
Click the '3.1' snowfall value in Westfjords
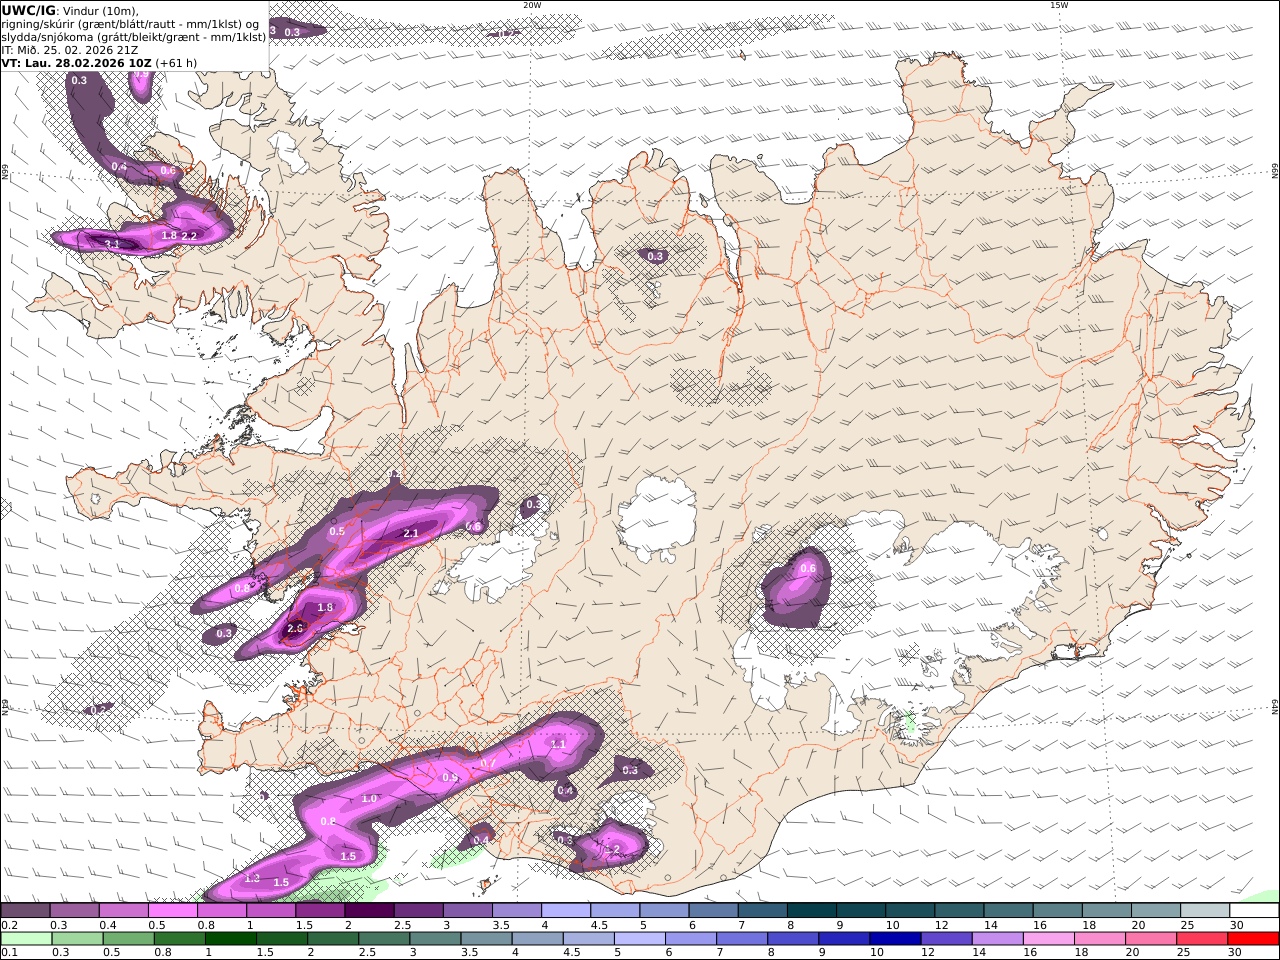click(x=112, y=243)
